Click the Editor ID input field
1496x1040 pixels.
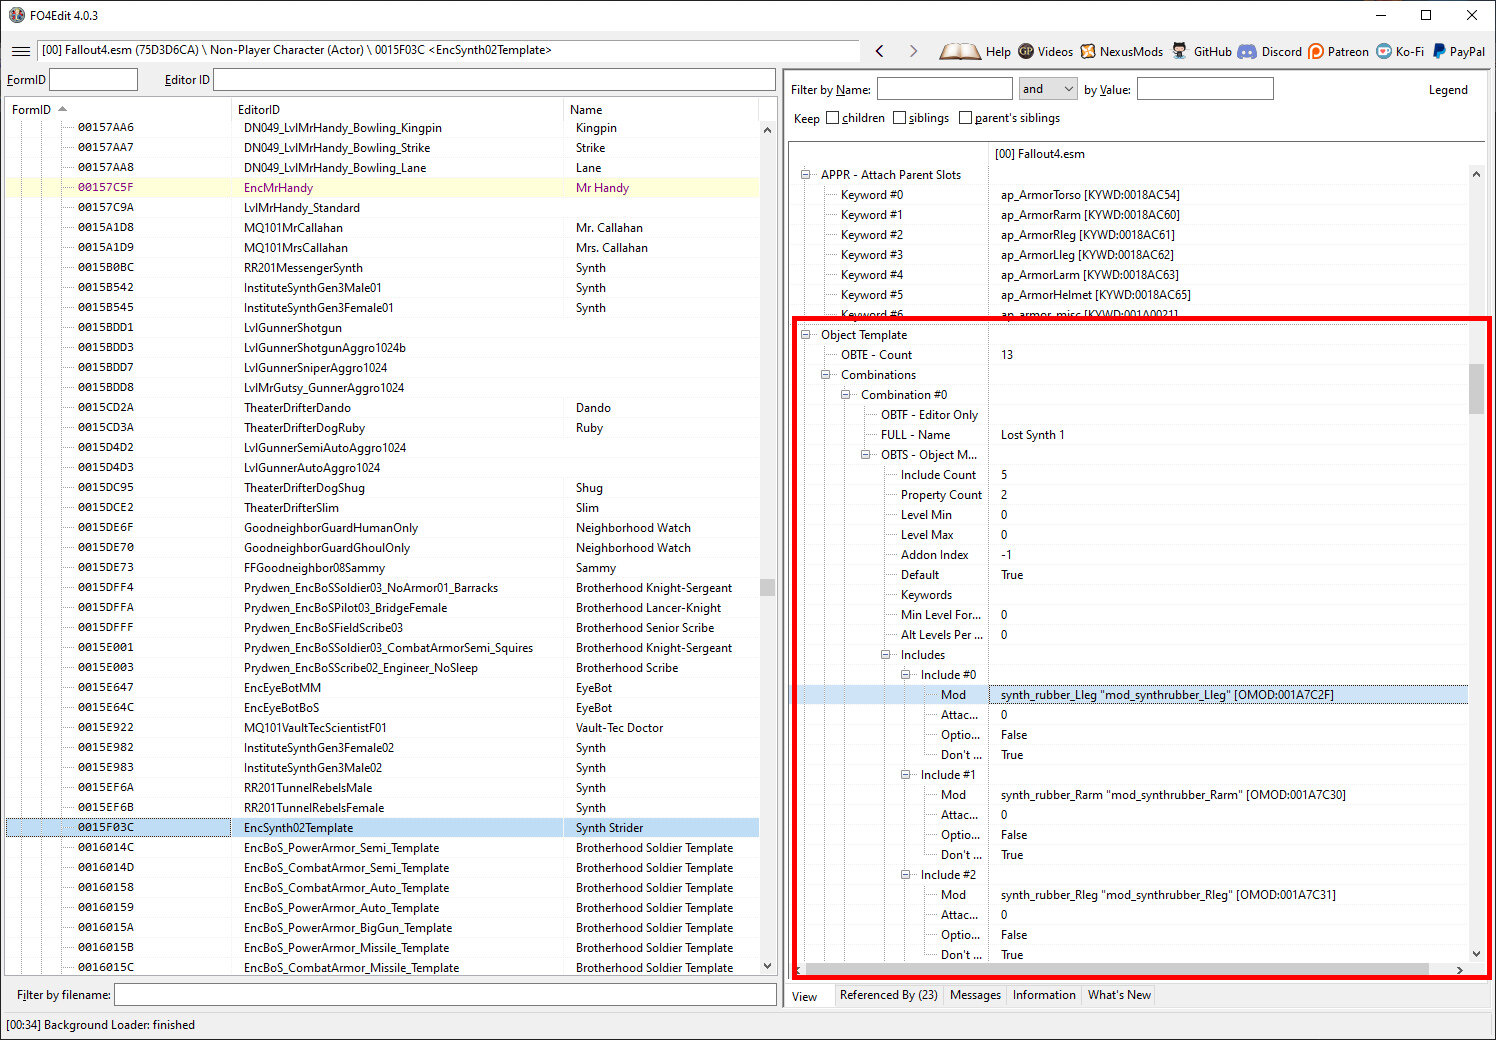[494, 80]
